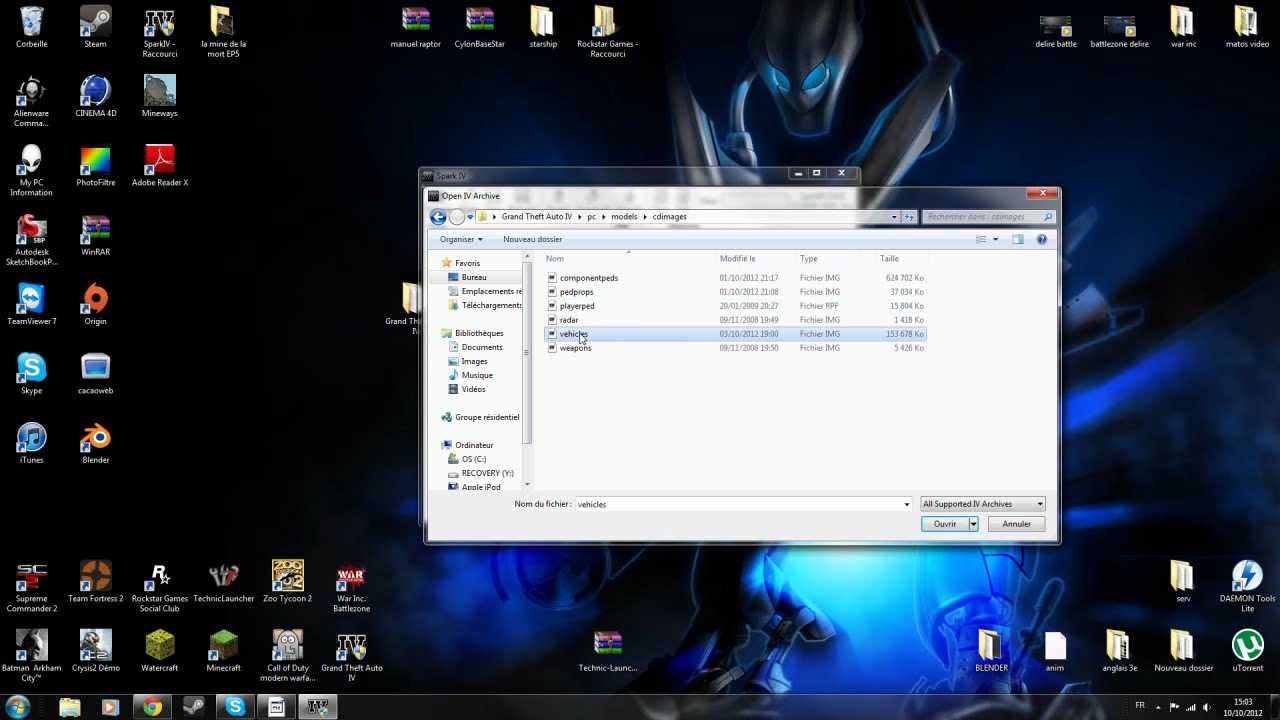This screenshot has height=720, width=1280.
Task: Click the 'Rechercher dans' search box
Action: [x=989, y=217]
